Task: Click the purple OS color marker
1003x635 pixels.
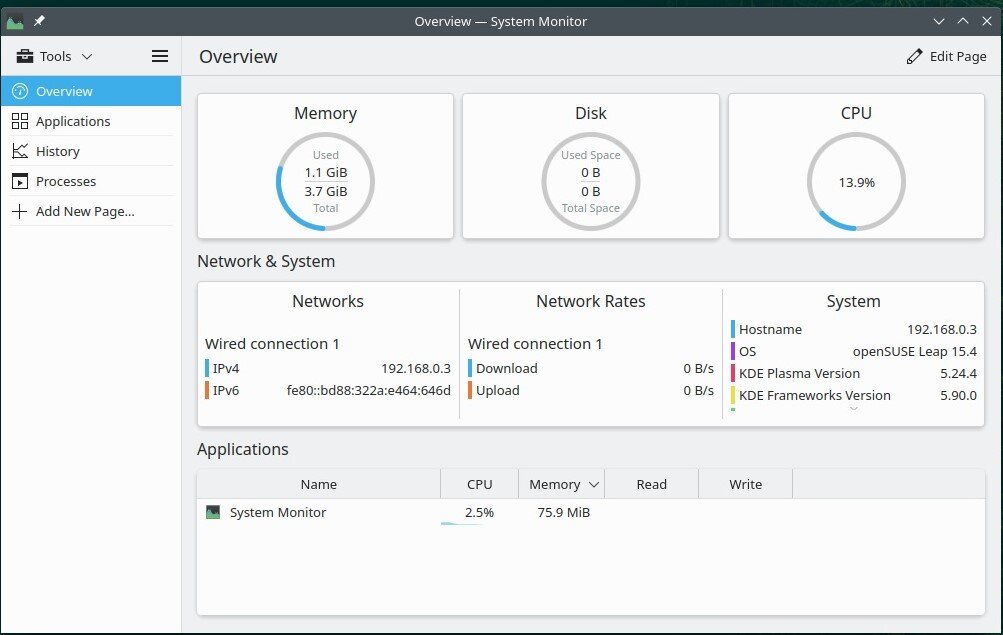Action: click(732, 351)
